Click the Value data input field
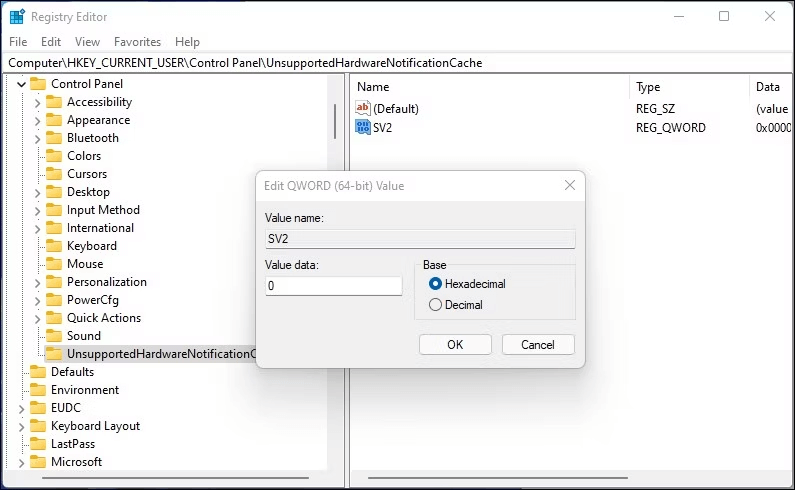The height and width of the screenshot is (490, 795). [334, 286]
